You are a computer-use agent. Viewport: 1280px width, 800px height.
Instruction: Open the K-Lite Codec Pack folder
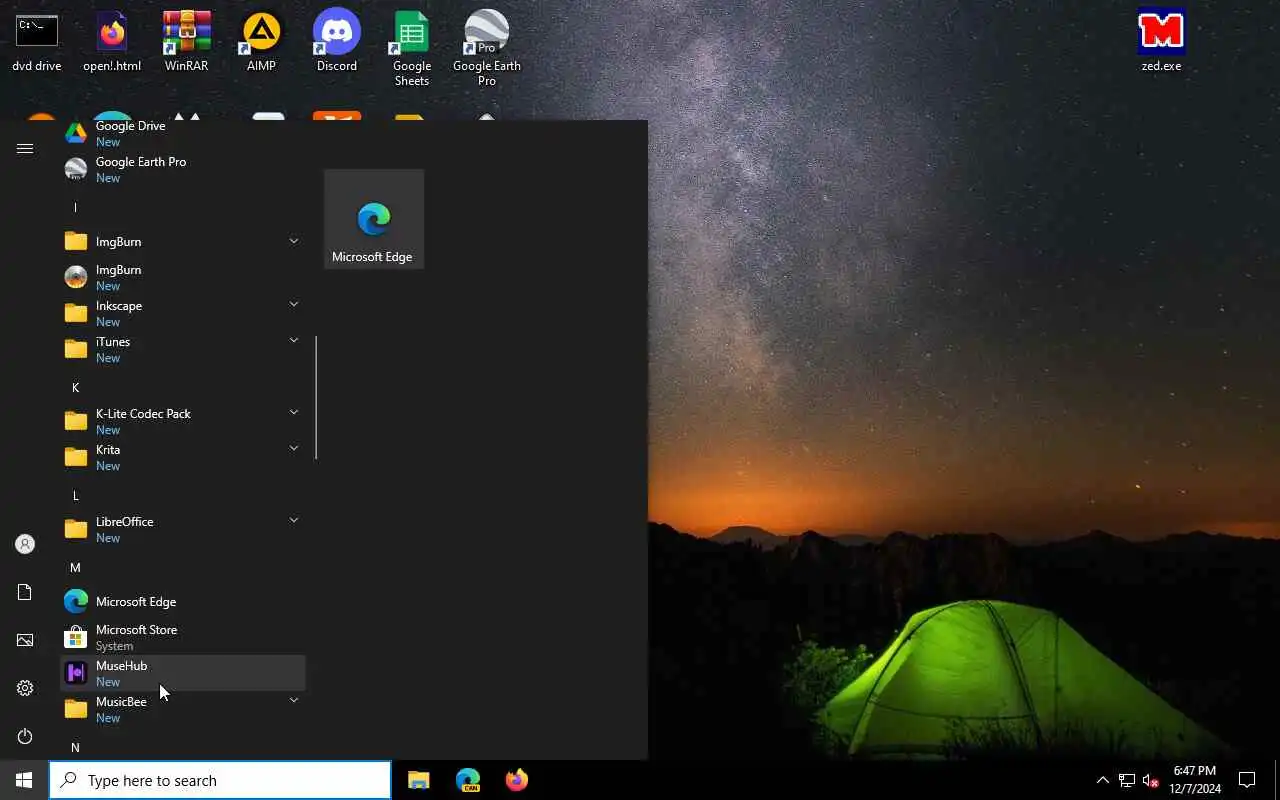pos(183,421)
